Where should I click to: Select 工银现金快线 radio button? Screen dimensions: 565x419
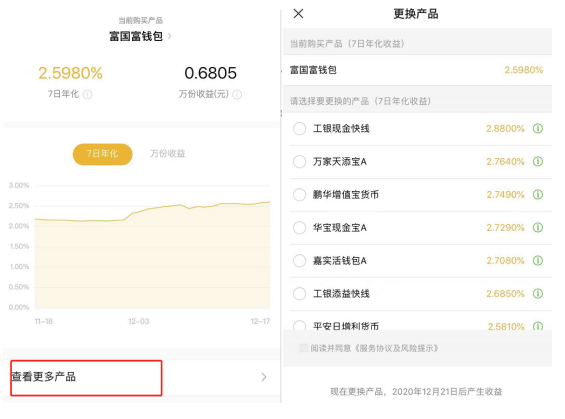[x=299, y=128]
